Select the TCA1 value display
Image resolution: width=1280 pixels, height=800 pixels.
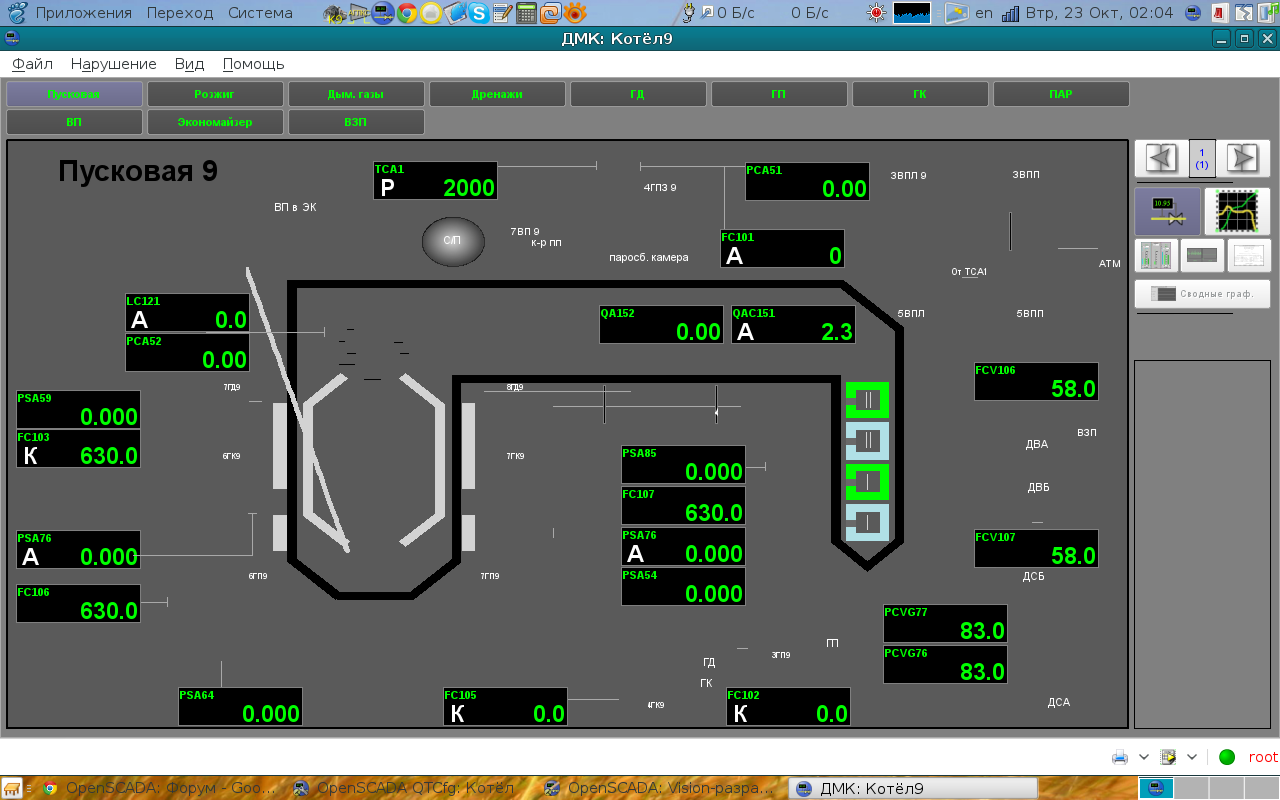click(435, 180)
